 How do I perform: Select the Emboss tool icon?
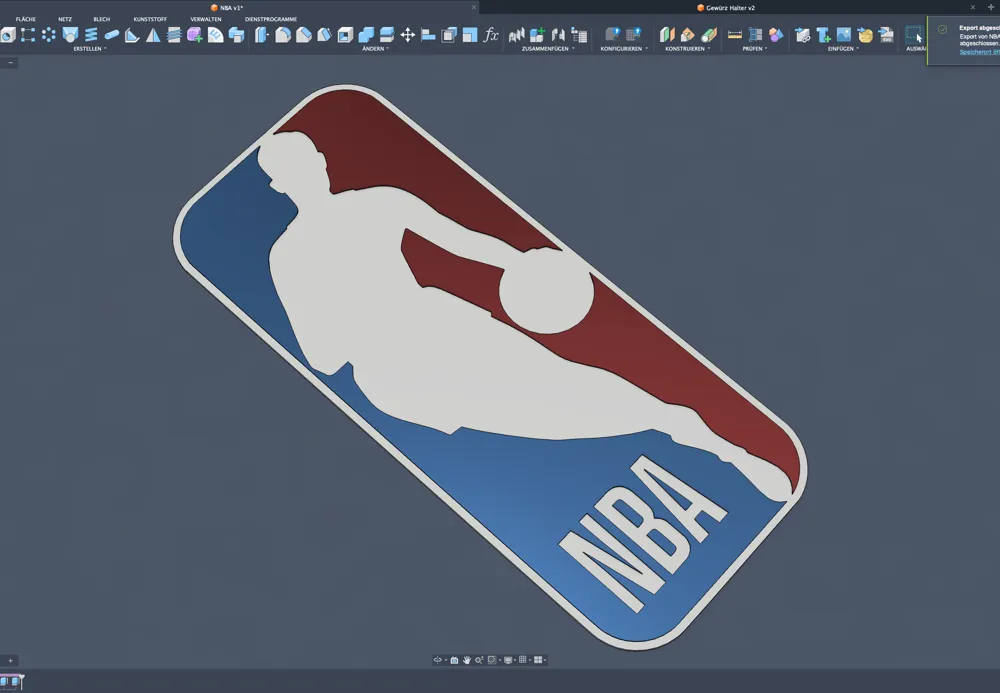[x=216, y=34]
